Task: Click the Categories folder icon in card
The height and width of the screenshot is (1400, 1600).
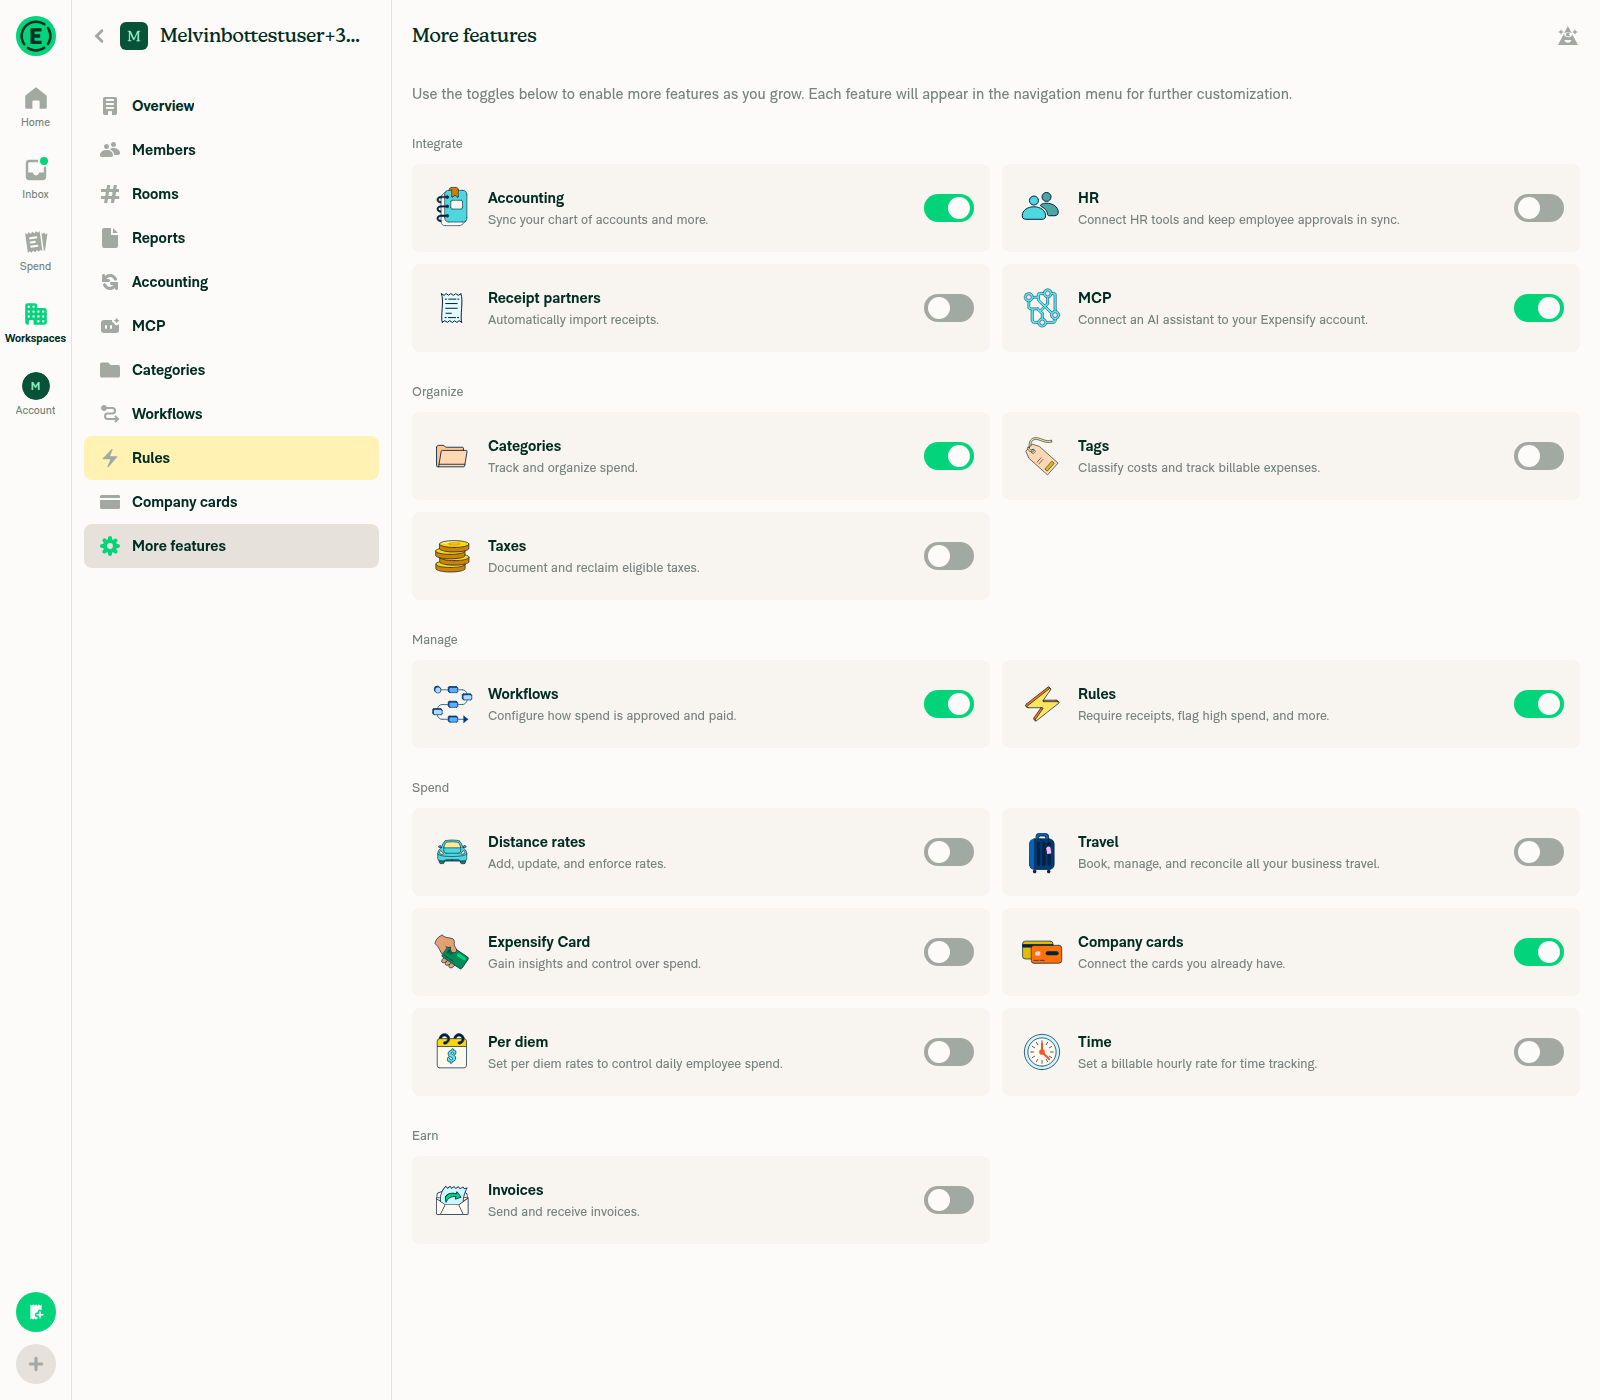Action: click(x=452, y=456)
